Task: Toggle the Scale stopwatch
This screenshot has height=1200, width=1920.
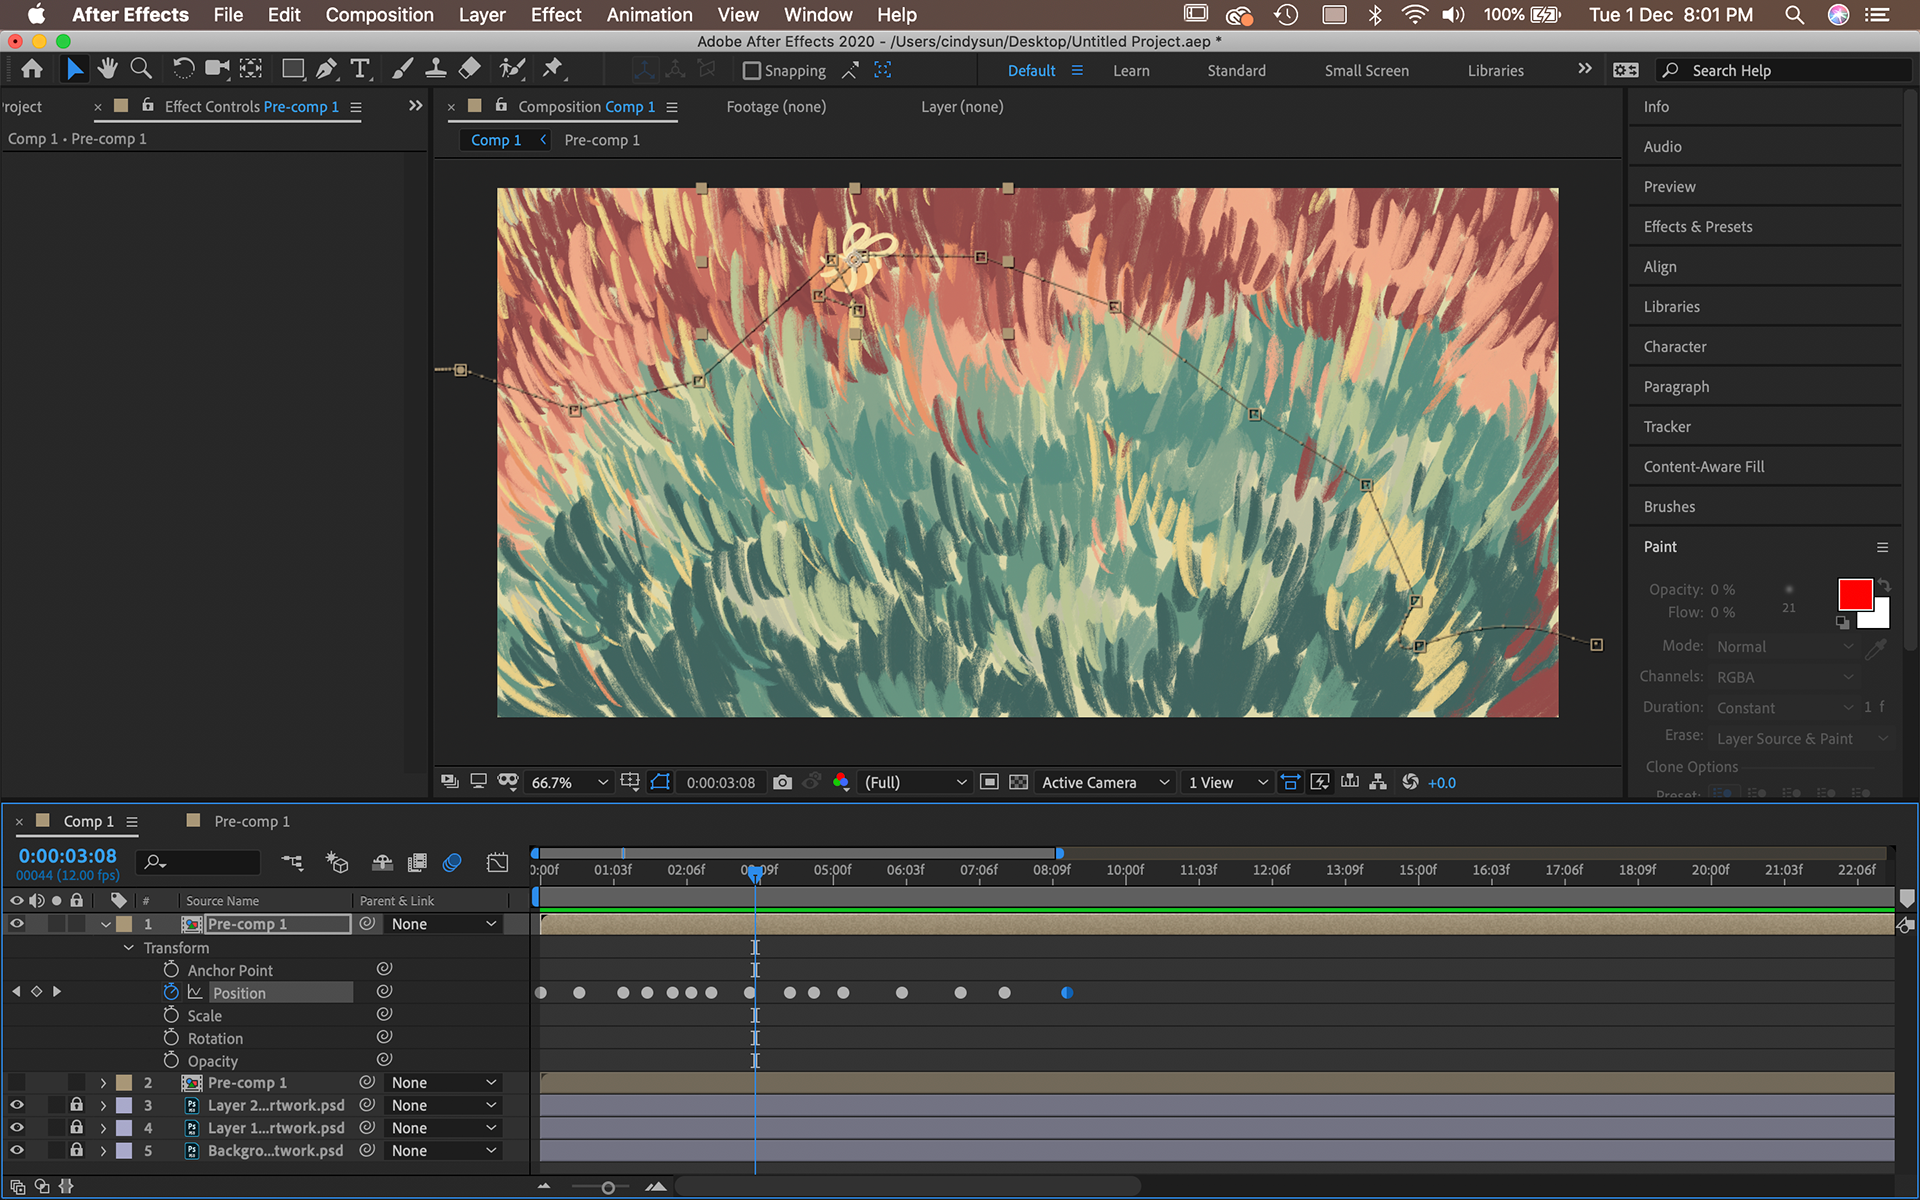Action: click(171, 1015)
